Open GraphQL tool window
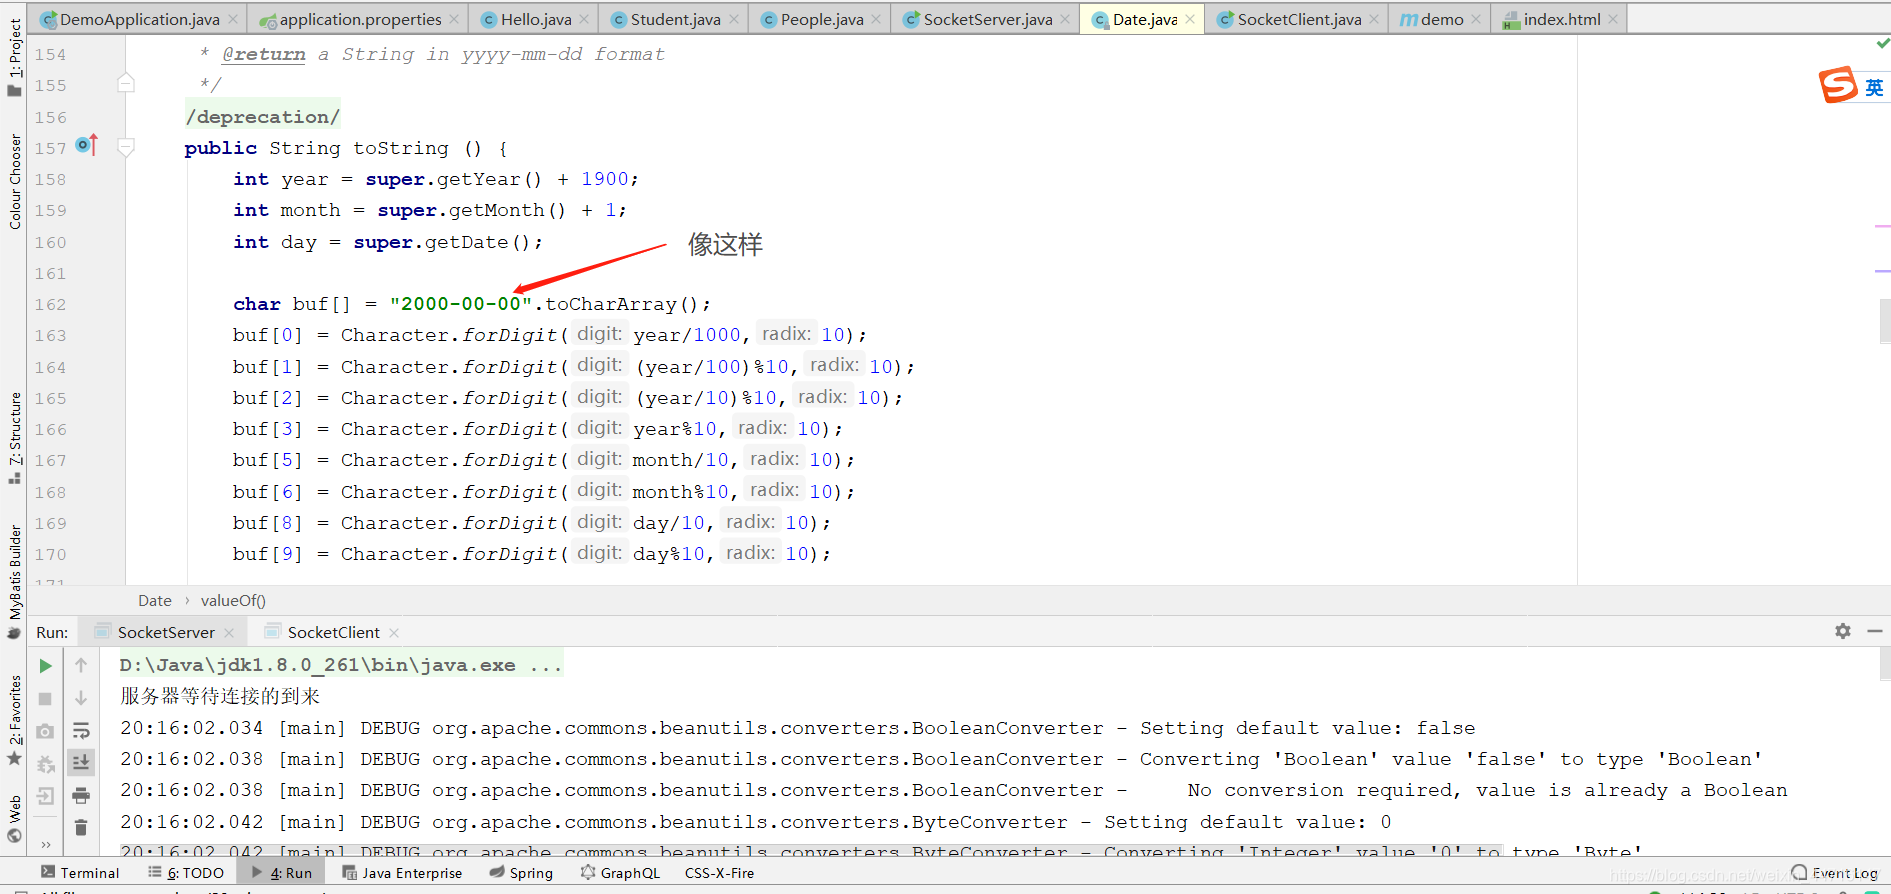The height and width of the screenshot is (894, 1891). point(620,873)
